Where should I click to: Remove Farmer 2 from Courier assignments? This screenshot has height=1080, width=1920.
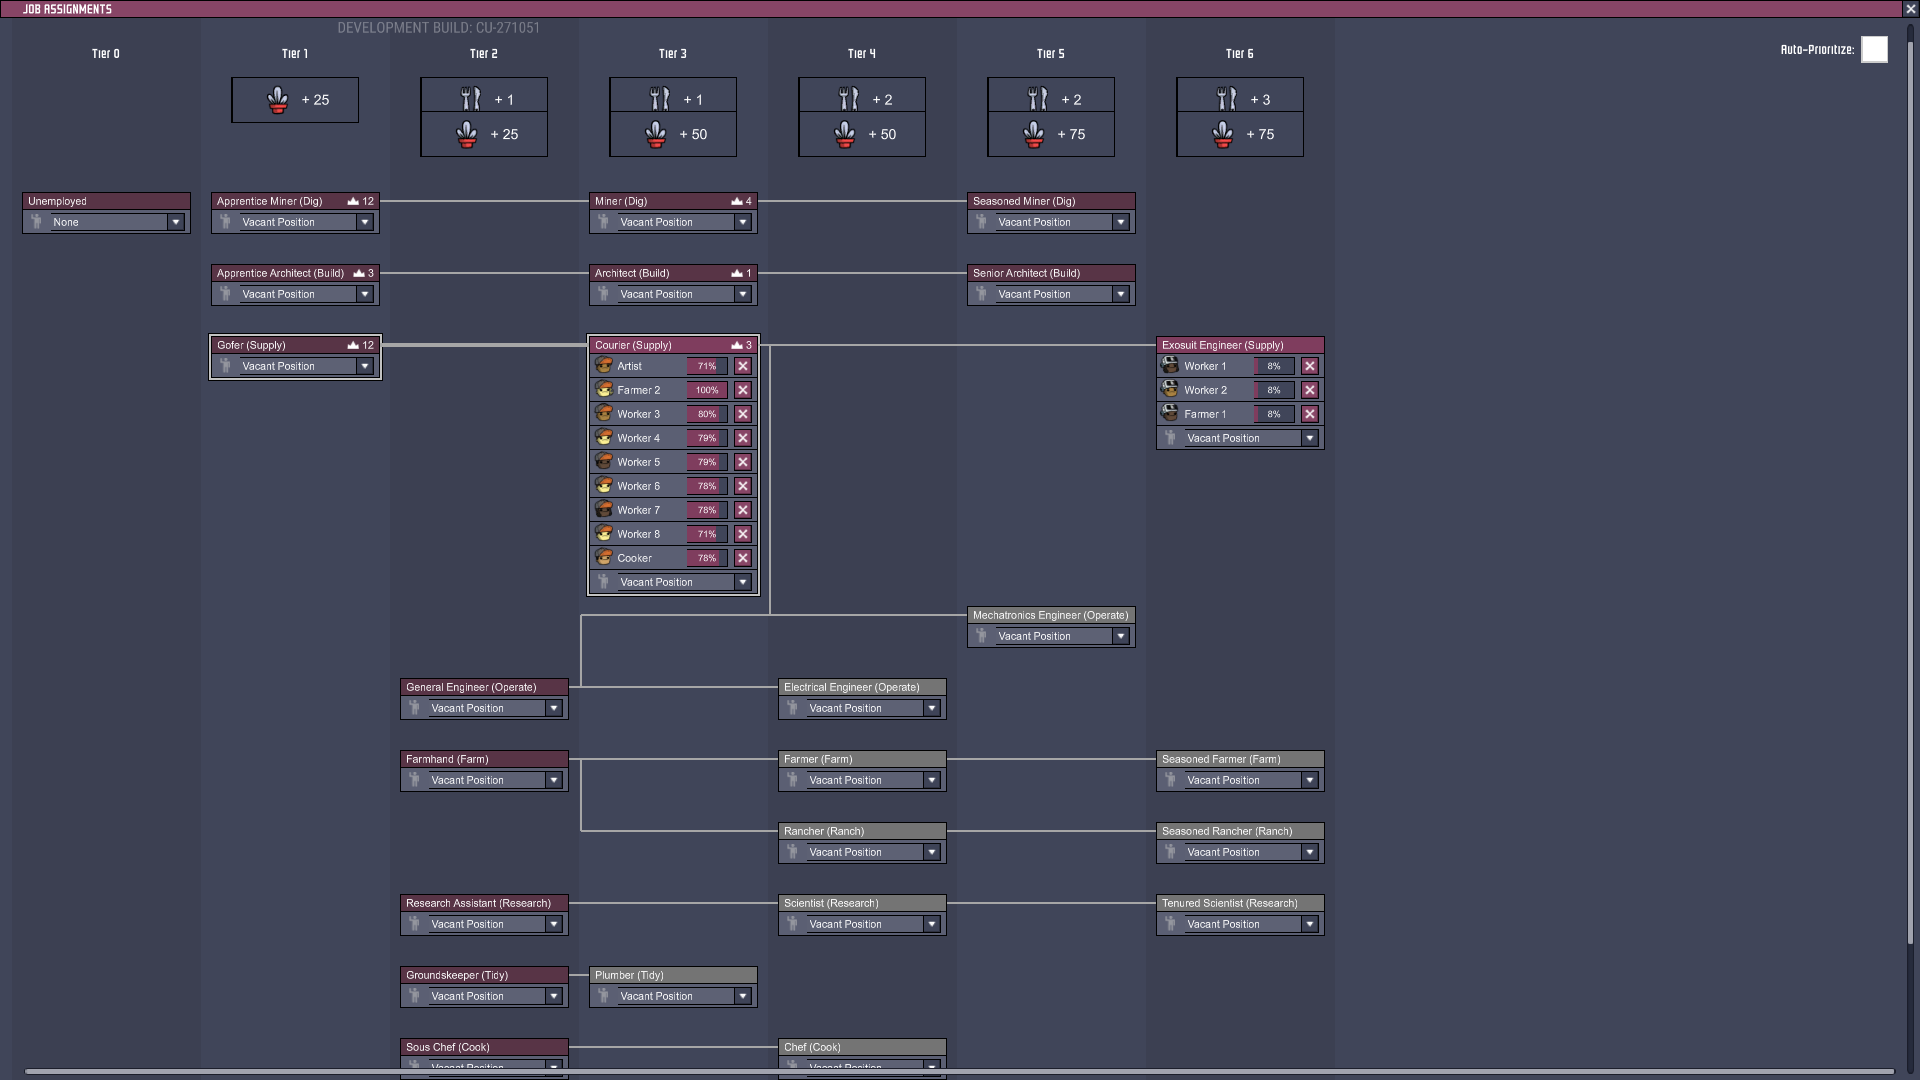click(743, 390)
